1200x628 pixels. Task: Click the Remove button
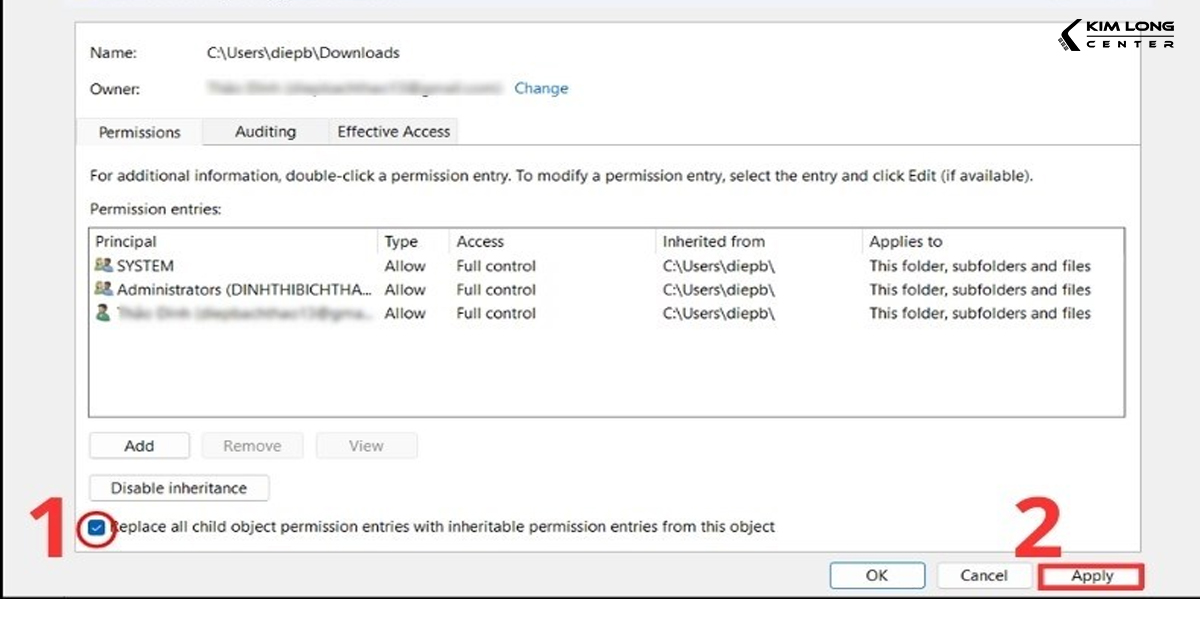[x=252, y=446]
